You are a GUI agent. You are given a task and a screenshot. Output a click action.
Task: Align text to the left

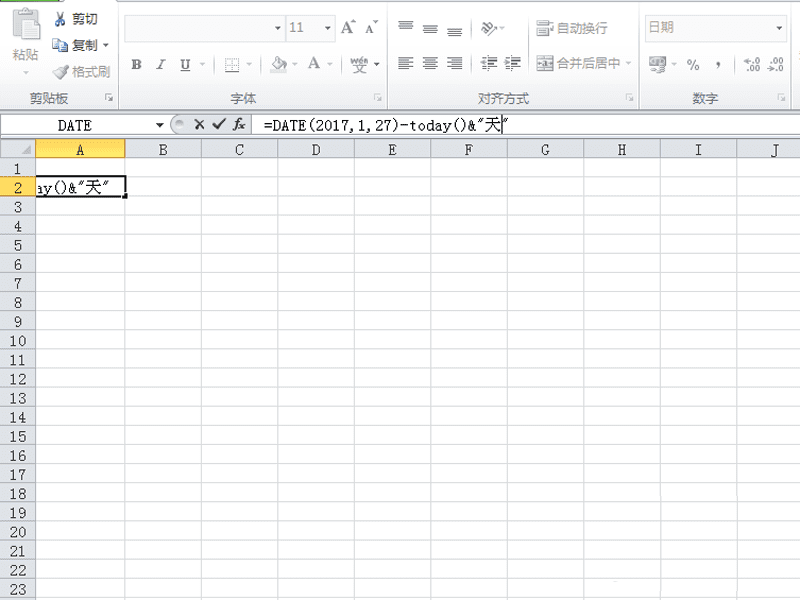tap(406, 63)
